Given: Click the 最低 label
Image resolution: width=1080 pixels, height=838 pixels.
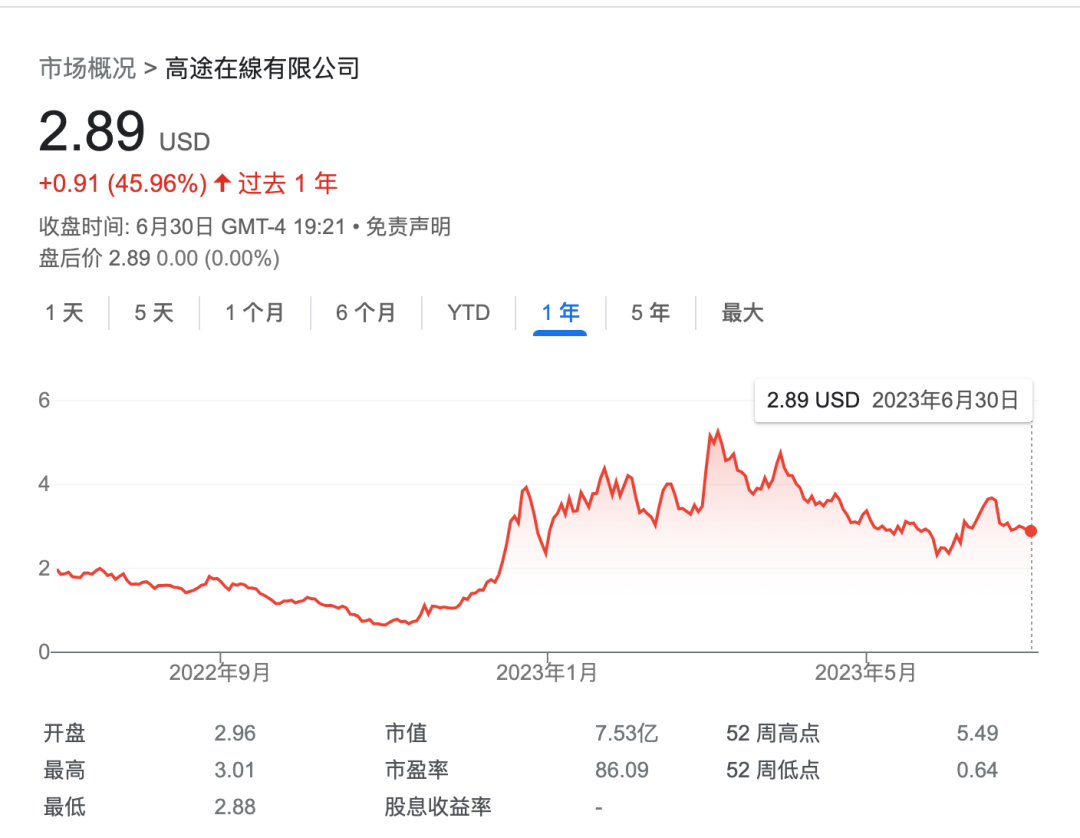Looking at the screenshot, I should (65, 806).
